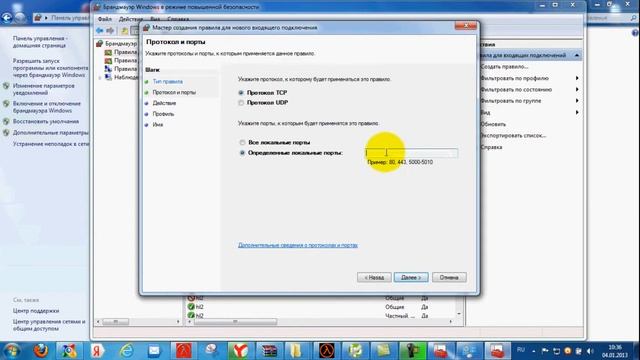
Task: Open the additional info link about protocols and ports
Action: pos(298,245)
